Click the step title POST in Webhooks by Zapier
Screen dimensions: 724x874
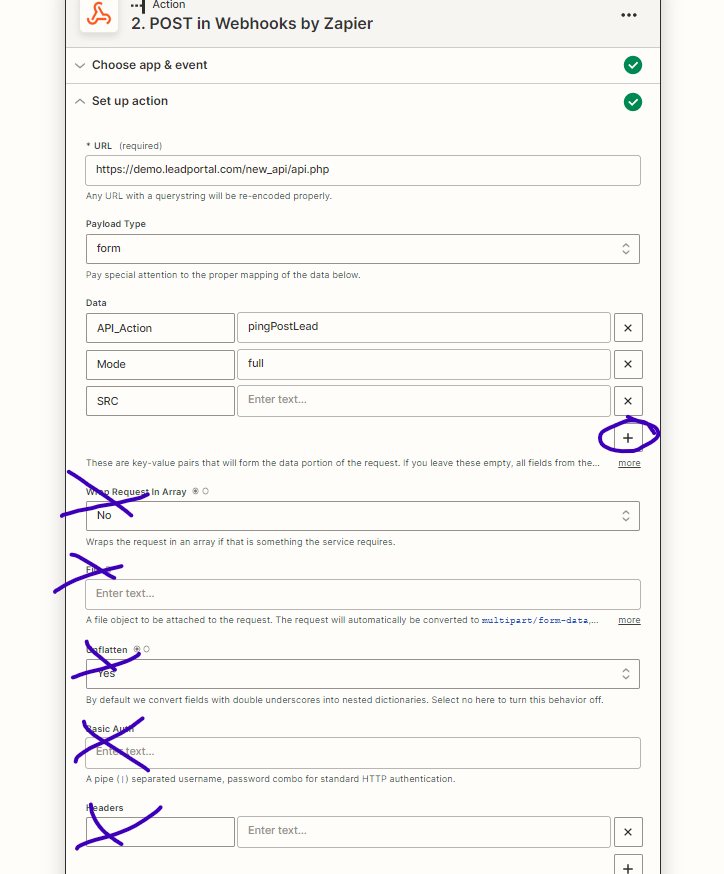pyautogui.click(x=252, y=24)
